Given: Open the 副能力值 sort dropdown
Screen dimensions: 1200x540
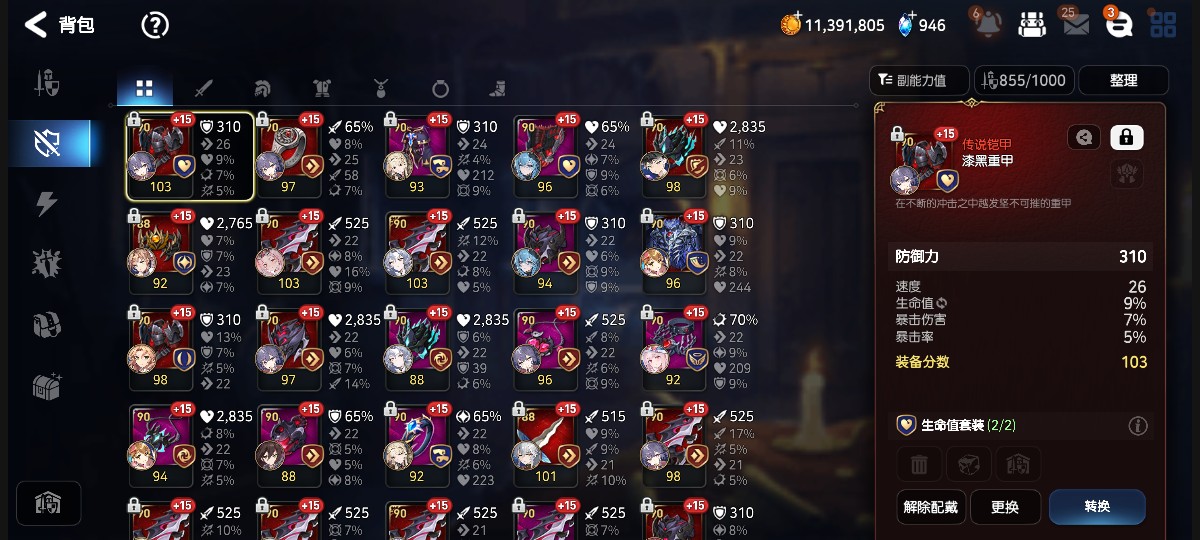Looking at the screenshot, I should click(920, 80).
